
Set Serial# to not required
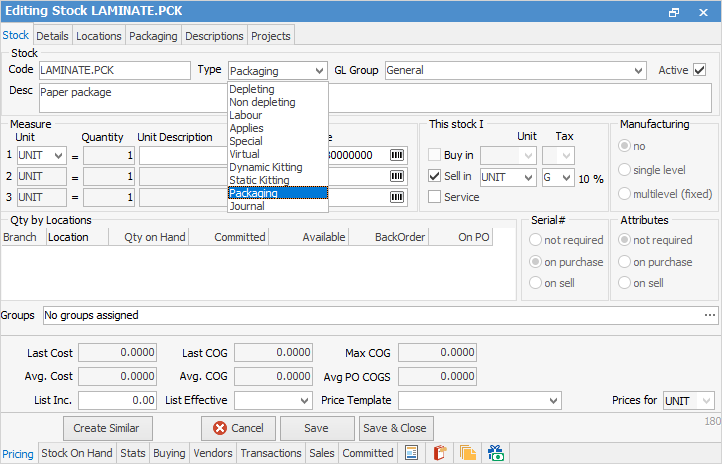[x=535, y=240]
